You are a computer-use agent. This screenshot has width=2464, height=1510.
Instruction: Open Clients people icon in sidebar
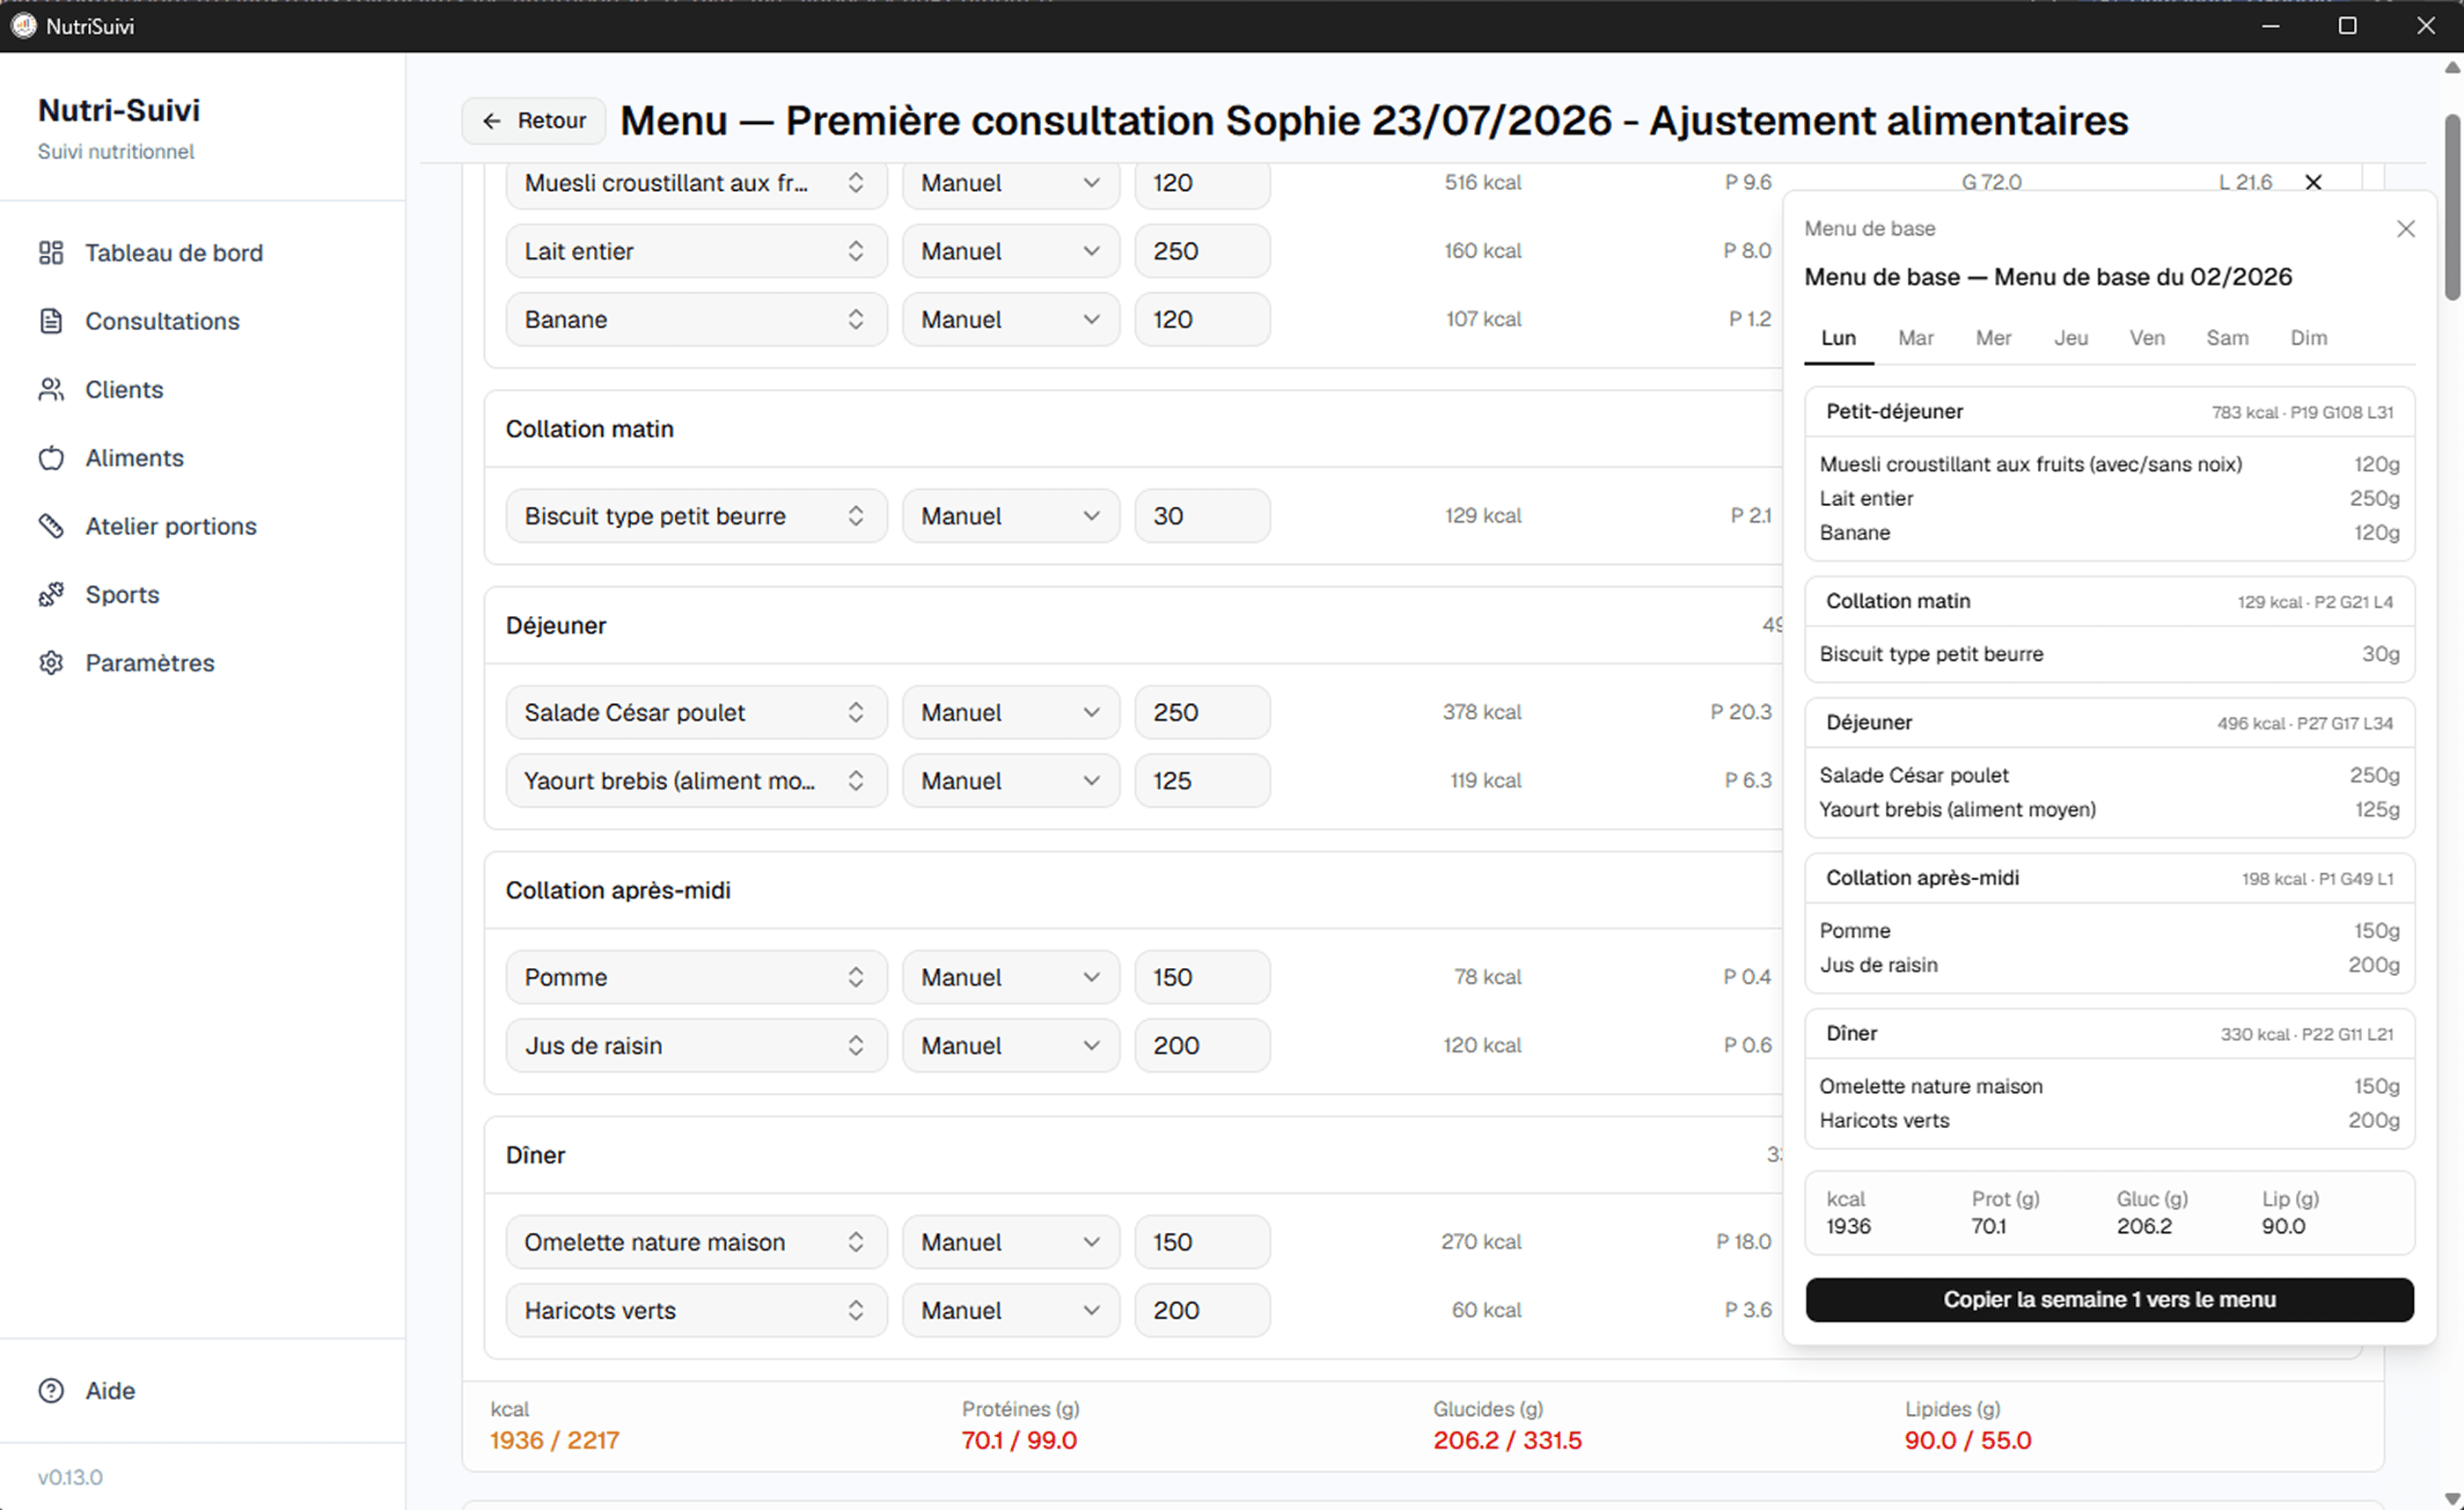click(51, 390)
